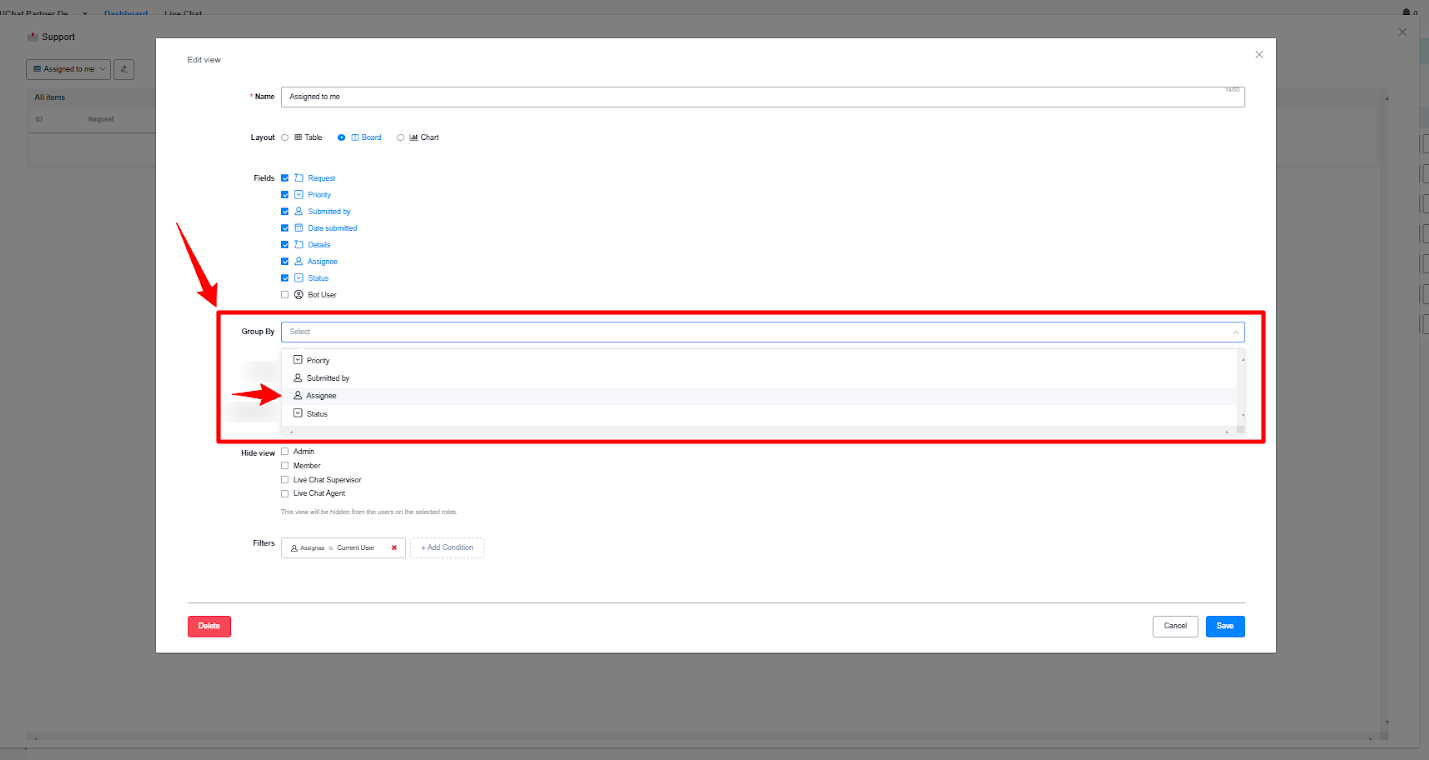Screen dimensions: 1429x760
Task: Enable the Bot User field checkbox
Action: [x=285, y=295]
